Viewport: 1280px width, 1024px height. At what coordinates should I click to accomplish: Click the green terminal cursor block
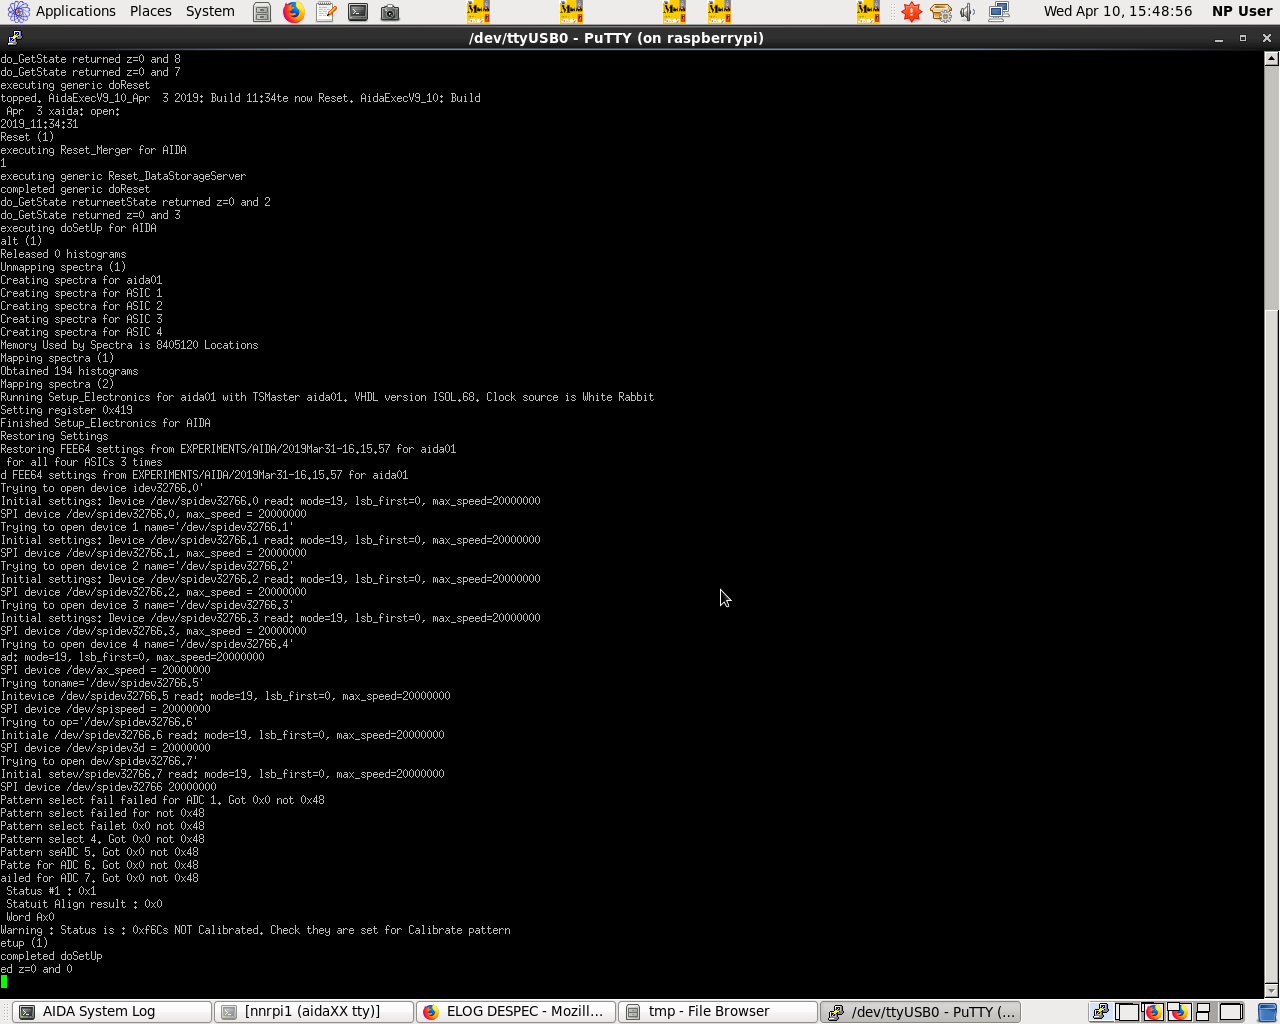[4, 982]
